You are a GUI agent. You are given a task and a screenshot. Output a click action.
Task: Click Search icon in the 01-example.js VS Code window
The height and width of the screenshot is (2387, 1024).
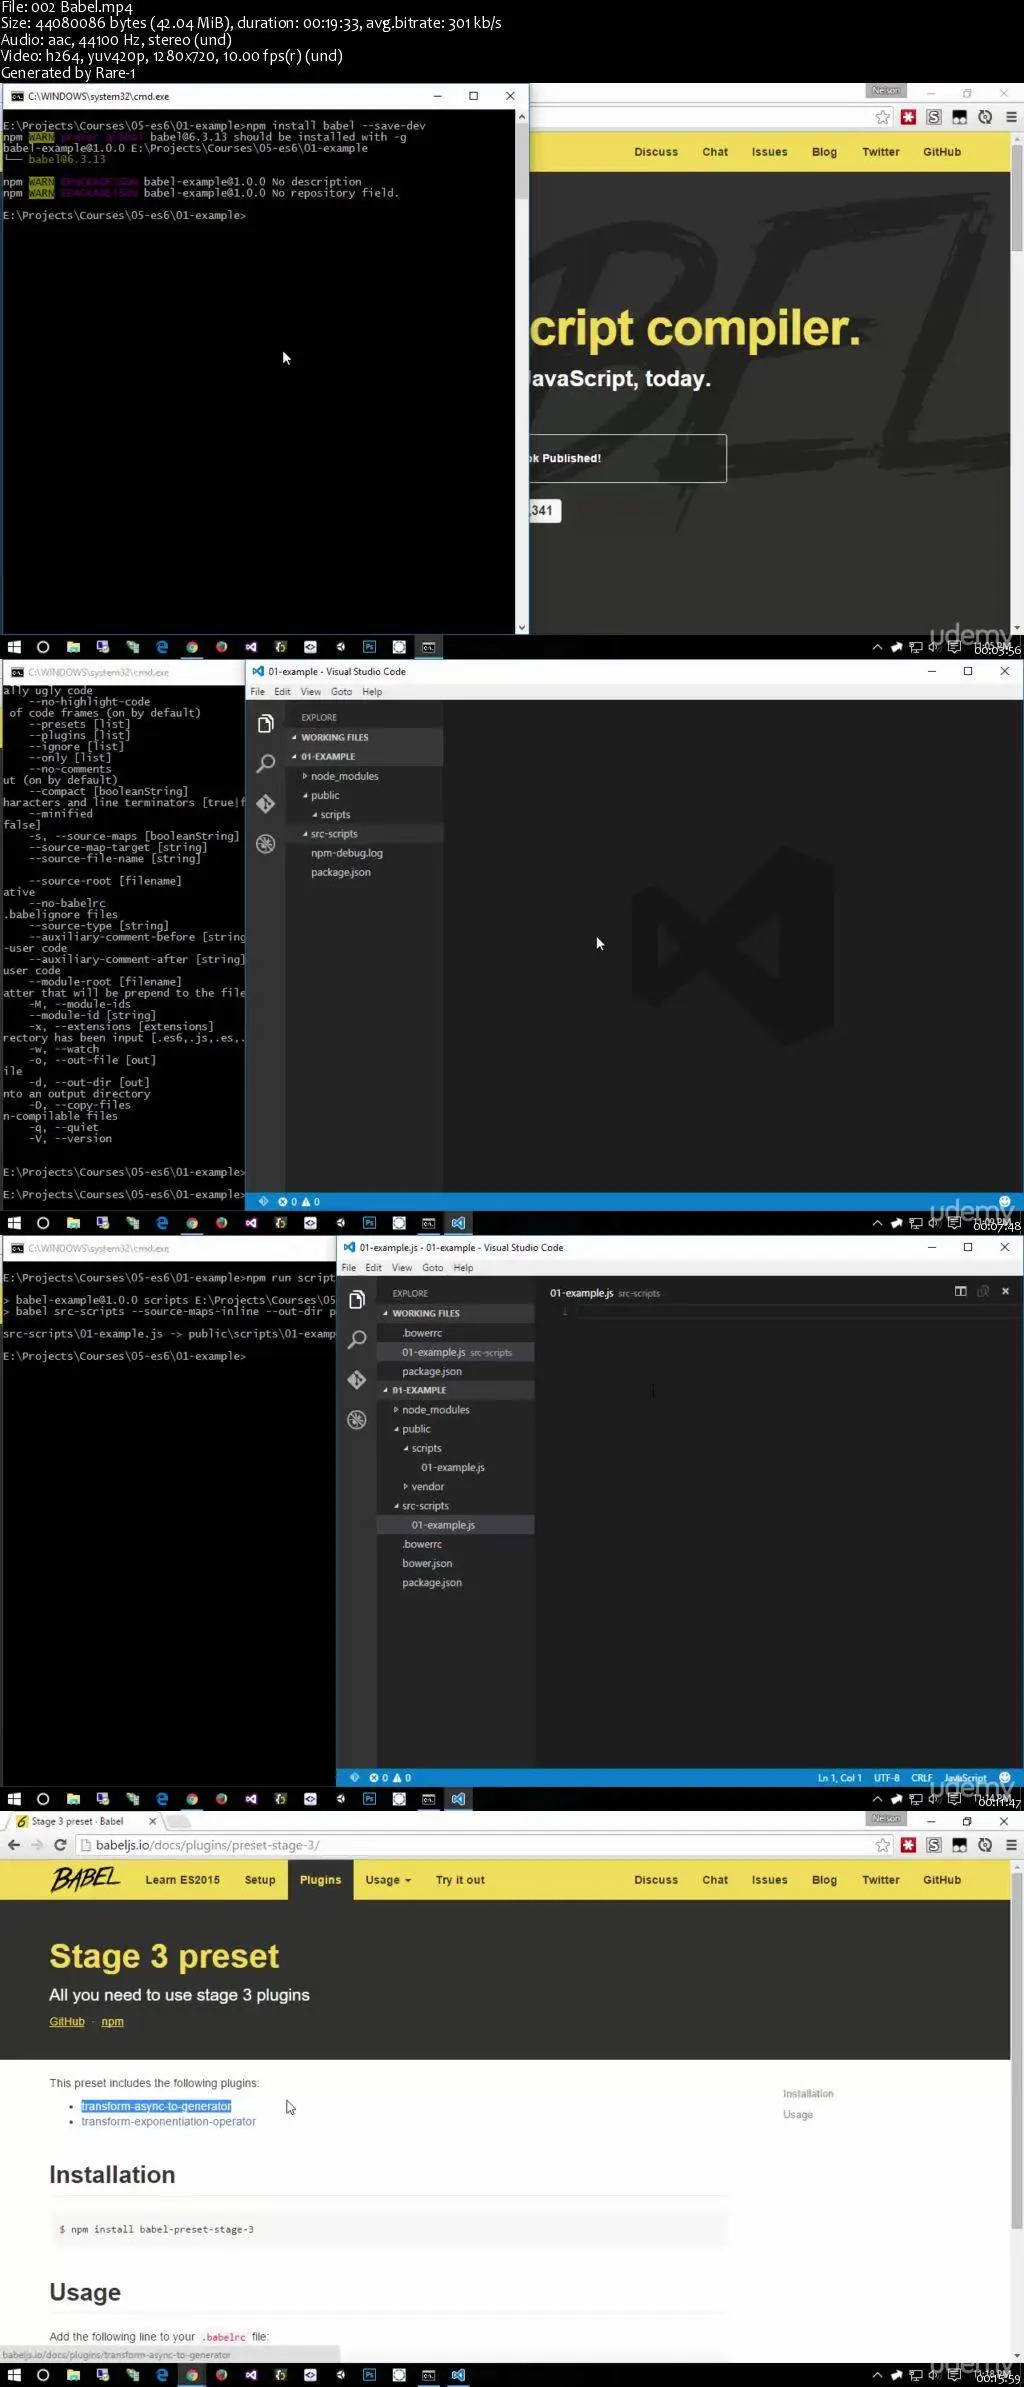coord(357,1340)
